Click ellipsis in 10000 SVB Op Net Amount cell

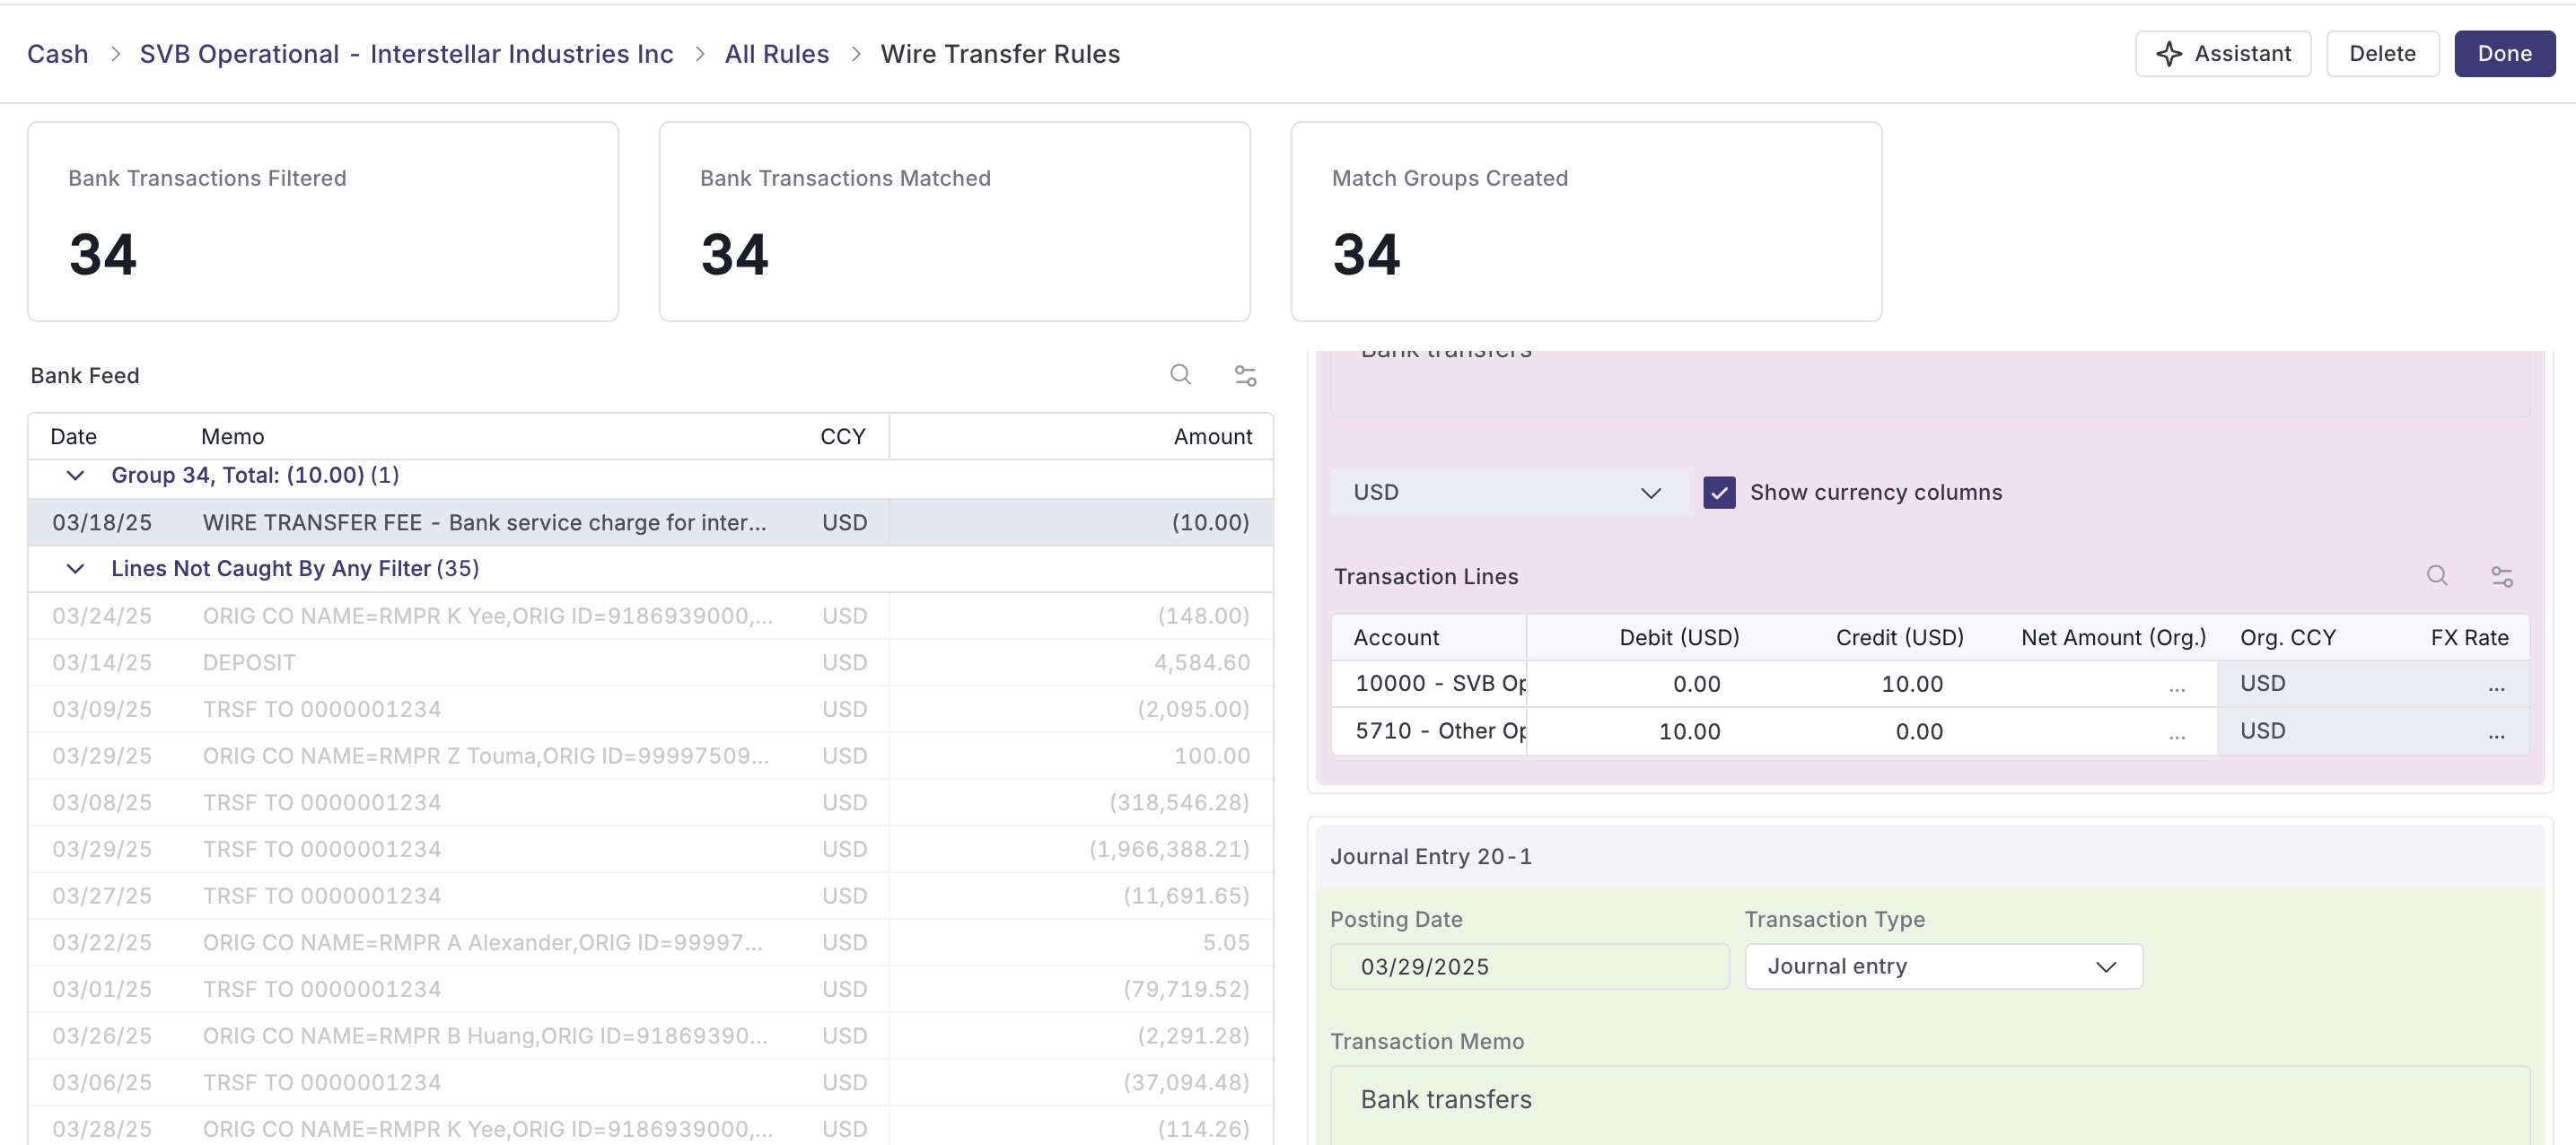tap(2177, 685)
